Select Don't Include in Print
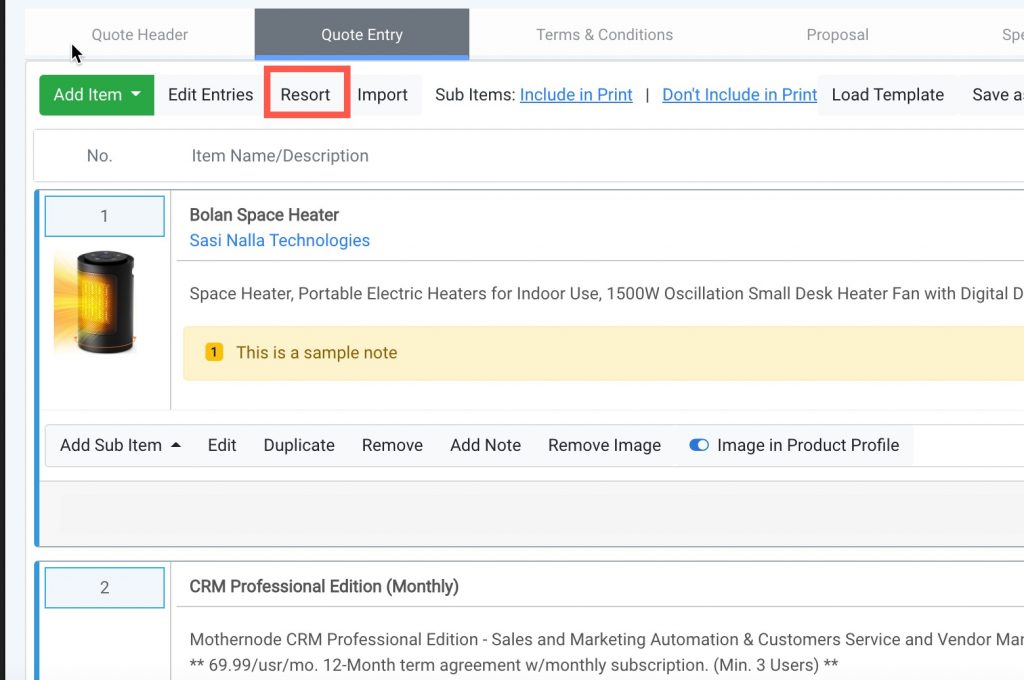 tap(739, 95)
